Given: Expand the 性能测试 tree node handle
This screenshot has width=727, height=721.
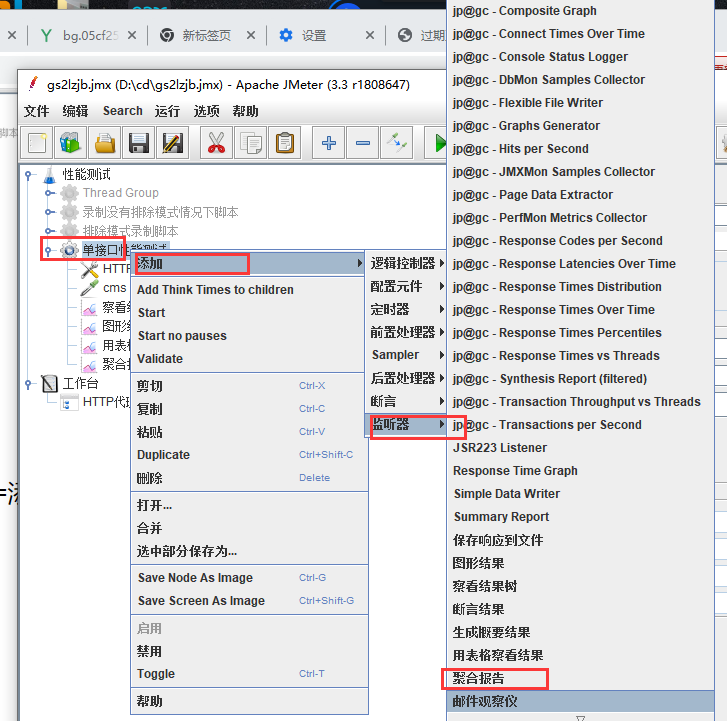Looking at the screenshot, I should pyautogui.click(x=28, y=175).
